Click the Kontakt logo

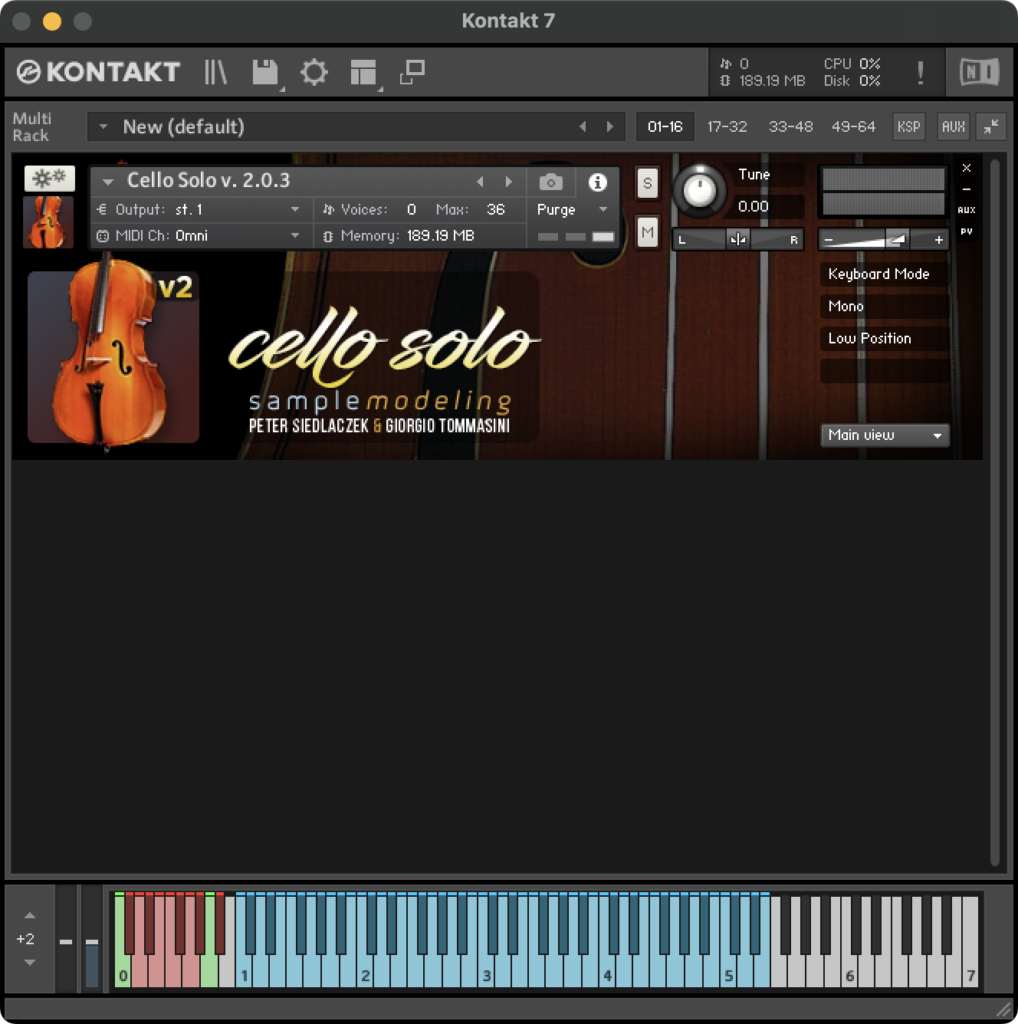pyautogui.click(x=98, y=72)
